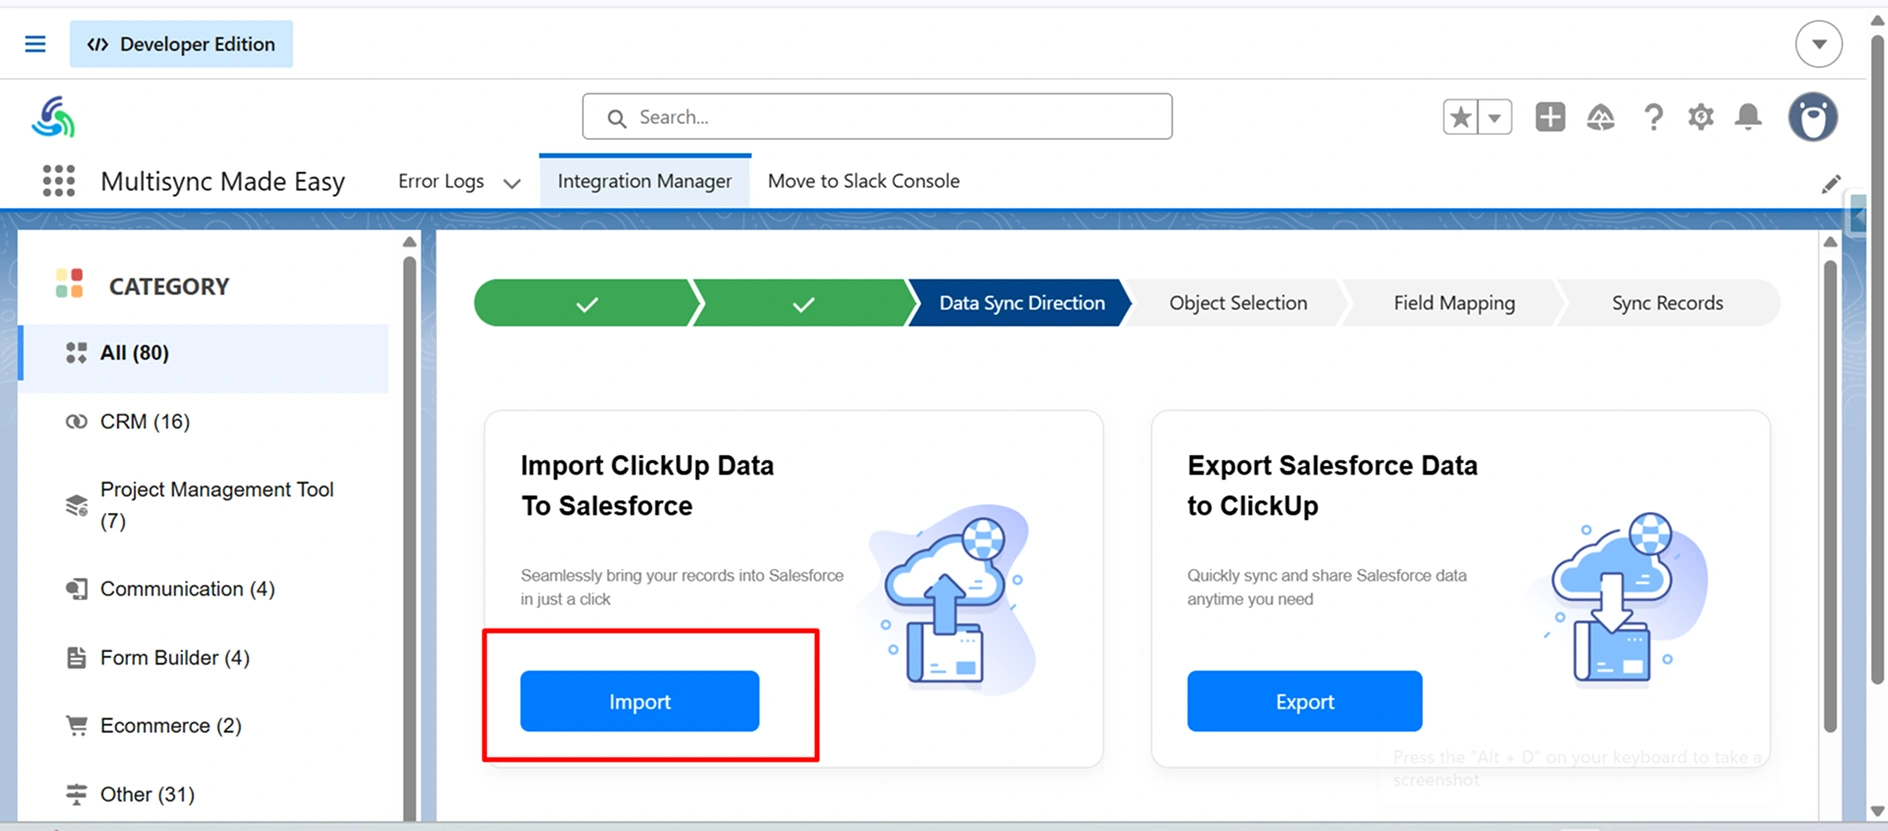Click 'Seamlessly bring your records' description
1888x831 pixels.
[682, 588]
